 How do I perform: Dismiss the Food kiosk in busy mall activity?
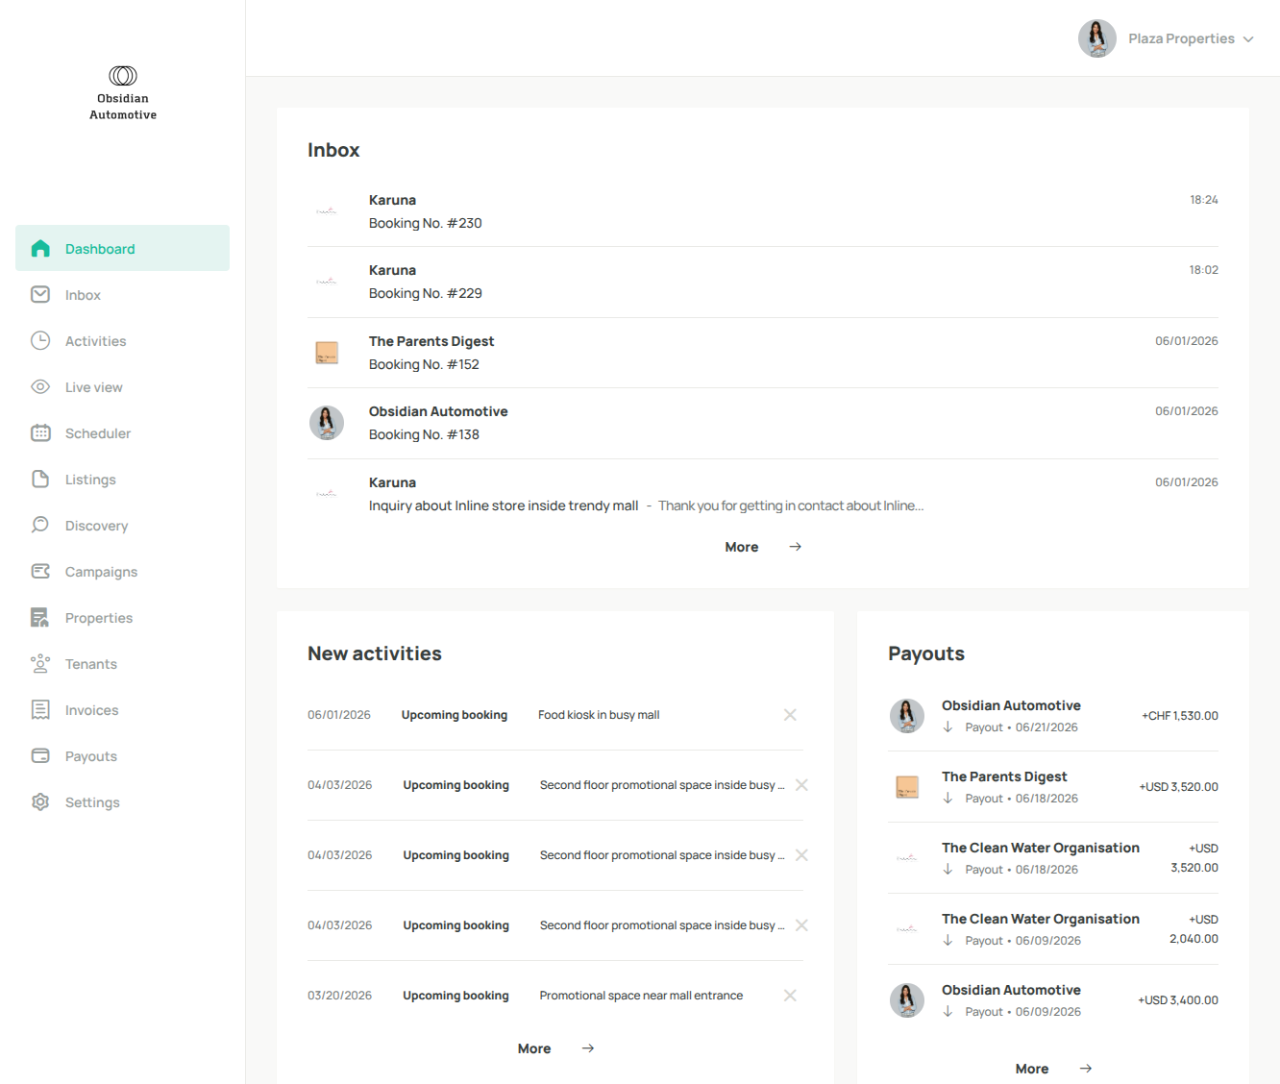click(x=790, y=715)
